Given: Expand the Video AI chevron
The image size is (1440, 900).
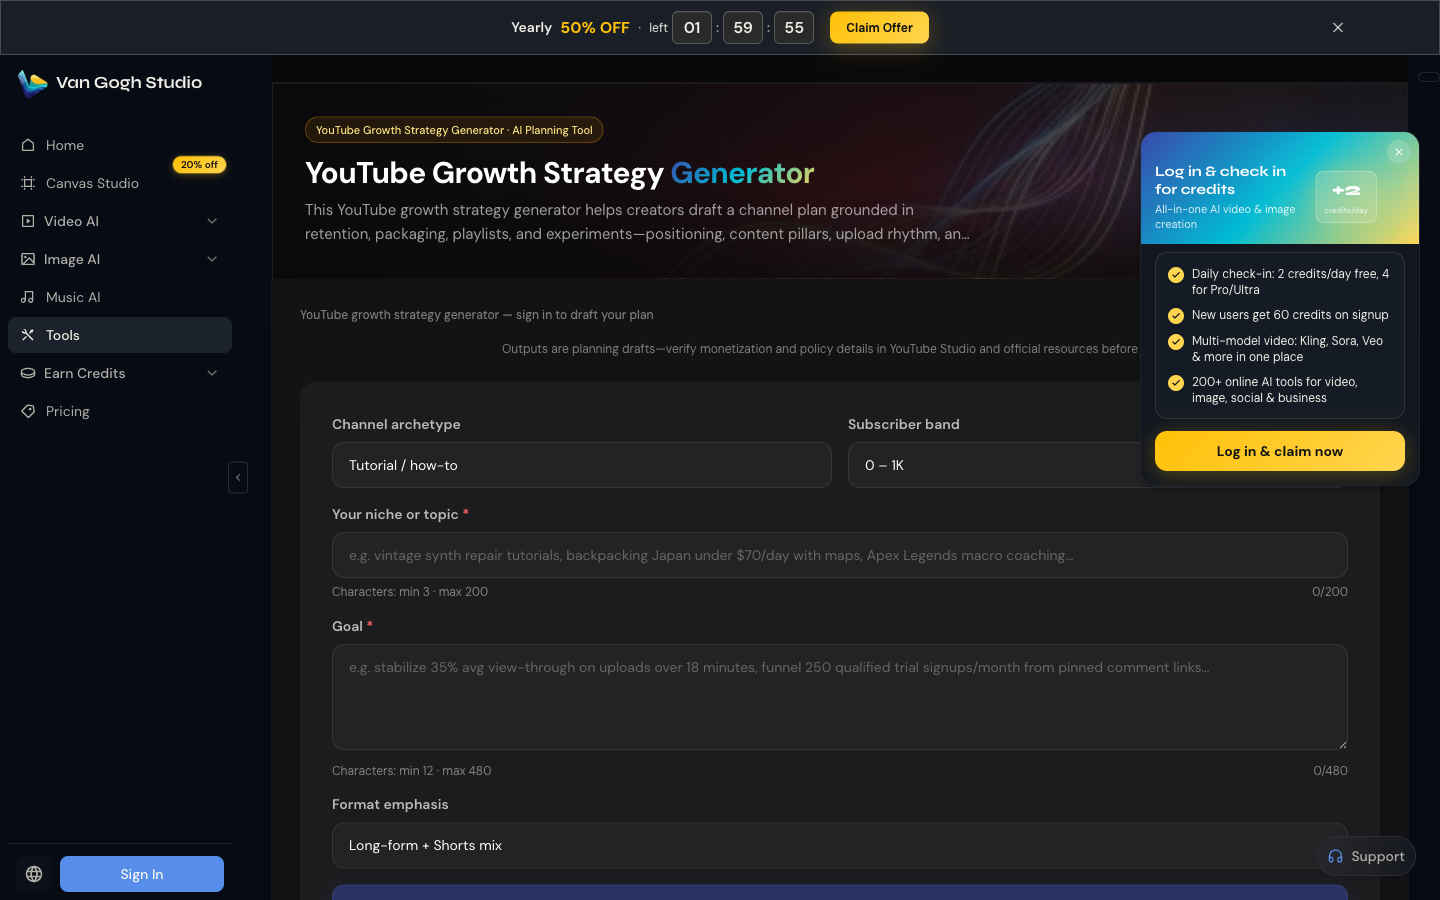Looking at the screenshot, I should pyautogui.click(x=212, y=221).
